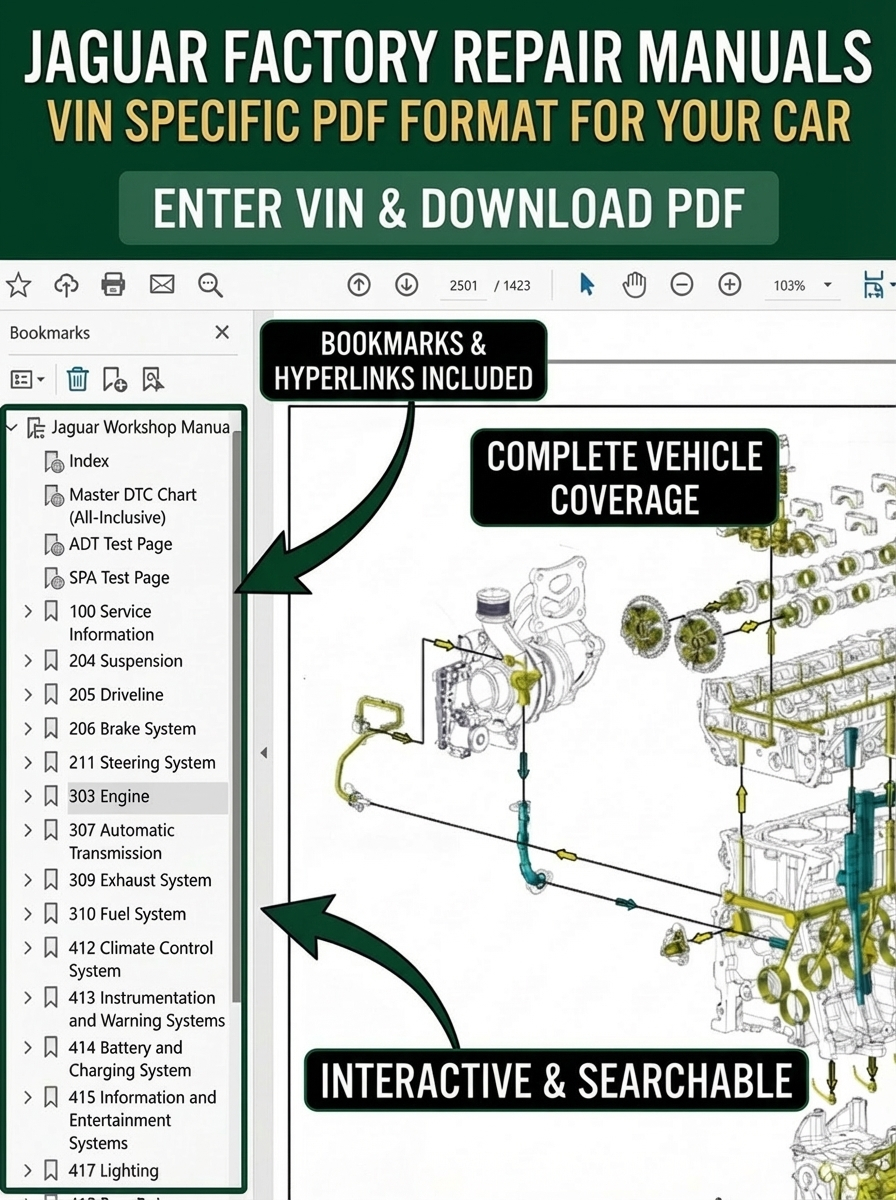Add a new bookmark icon
The image size is (896, 1200).
click(x=114, y=379)
